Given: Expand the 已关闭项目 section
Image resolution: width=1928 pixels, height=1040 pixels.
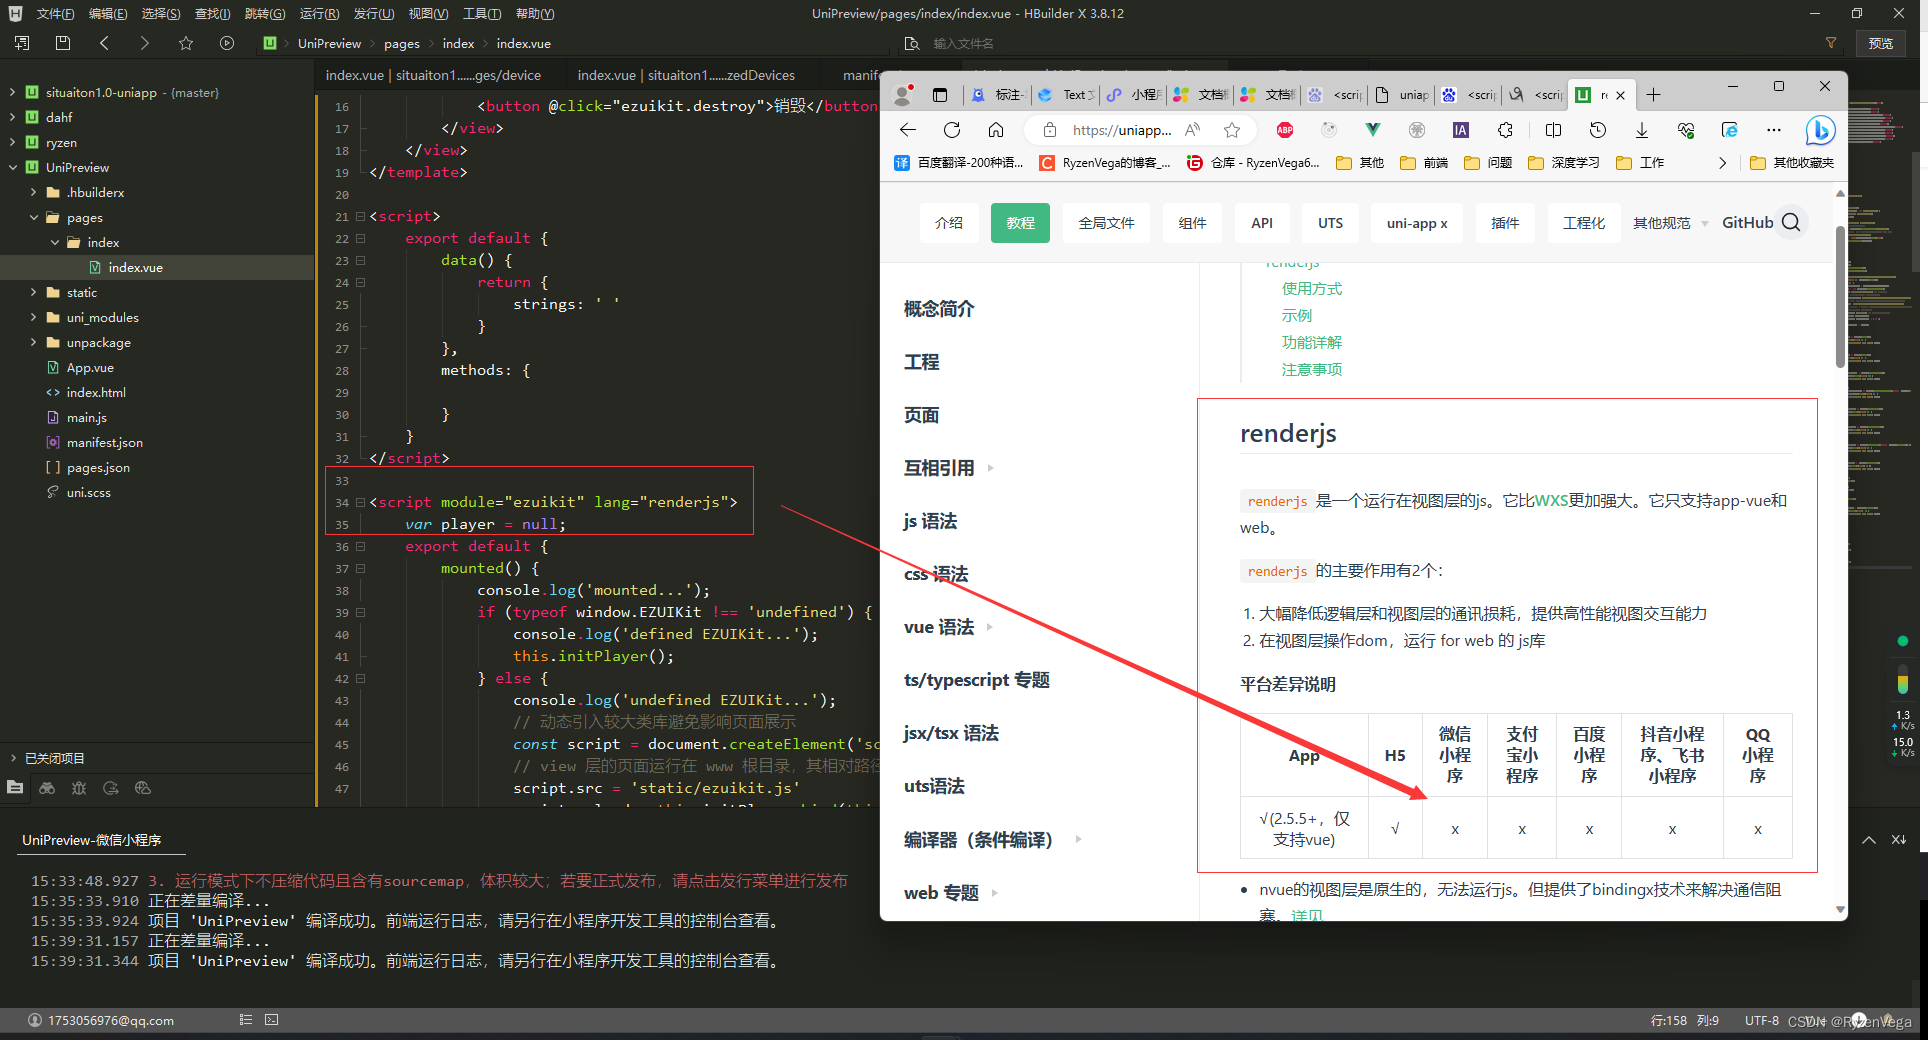Looking at the screenshot, I should [x=13, y=758].
